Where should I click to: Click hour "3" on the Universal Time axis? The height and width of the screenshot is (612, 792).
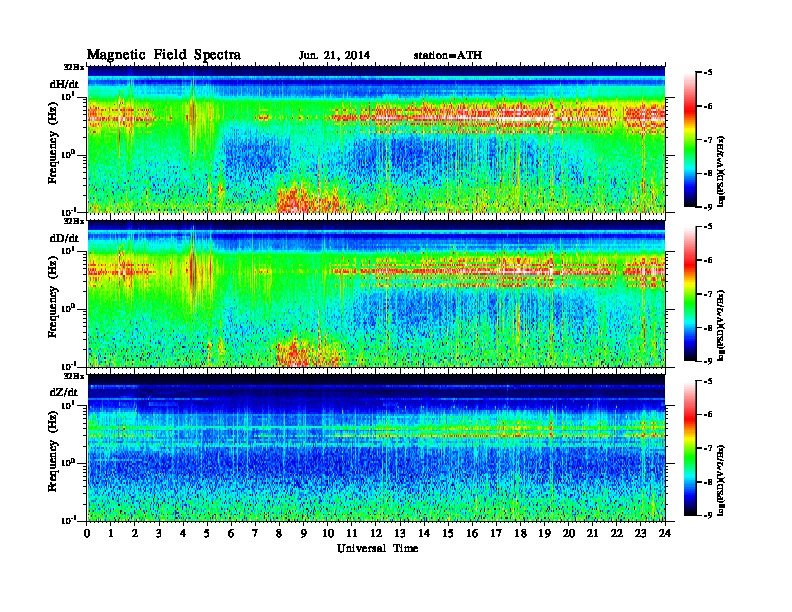click(159, 533)
